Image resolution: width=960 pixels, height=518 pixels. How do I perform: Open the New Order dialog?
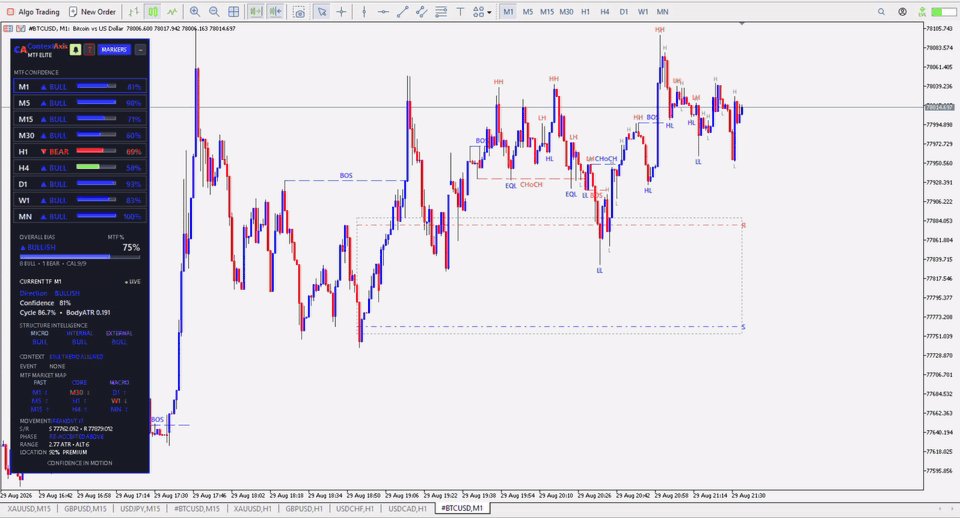92,12
